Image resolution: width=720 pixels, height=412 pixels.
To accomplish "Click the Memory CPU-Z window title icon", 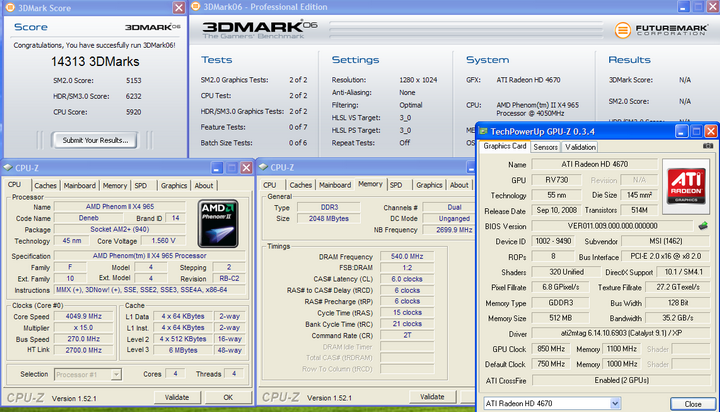I will click(x=263, y=167).
